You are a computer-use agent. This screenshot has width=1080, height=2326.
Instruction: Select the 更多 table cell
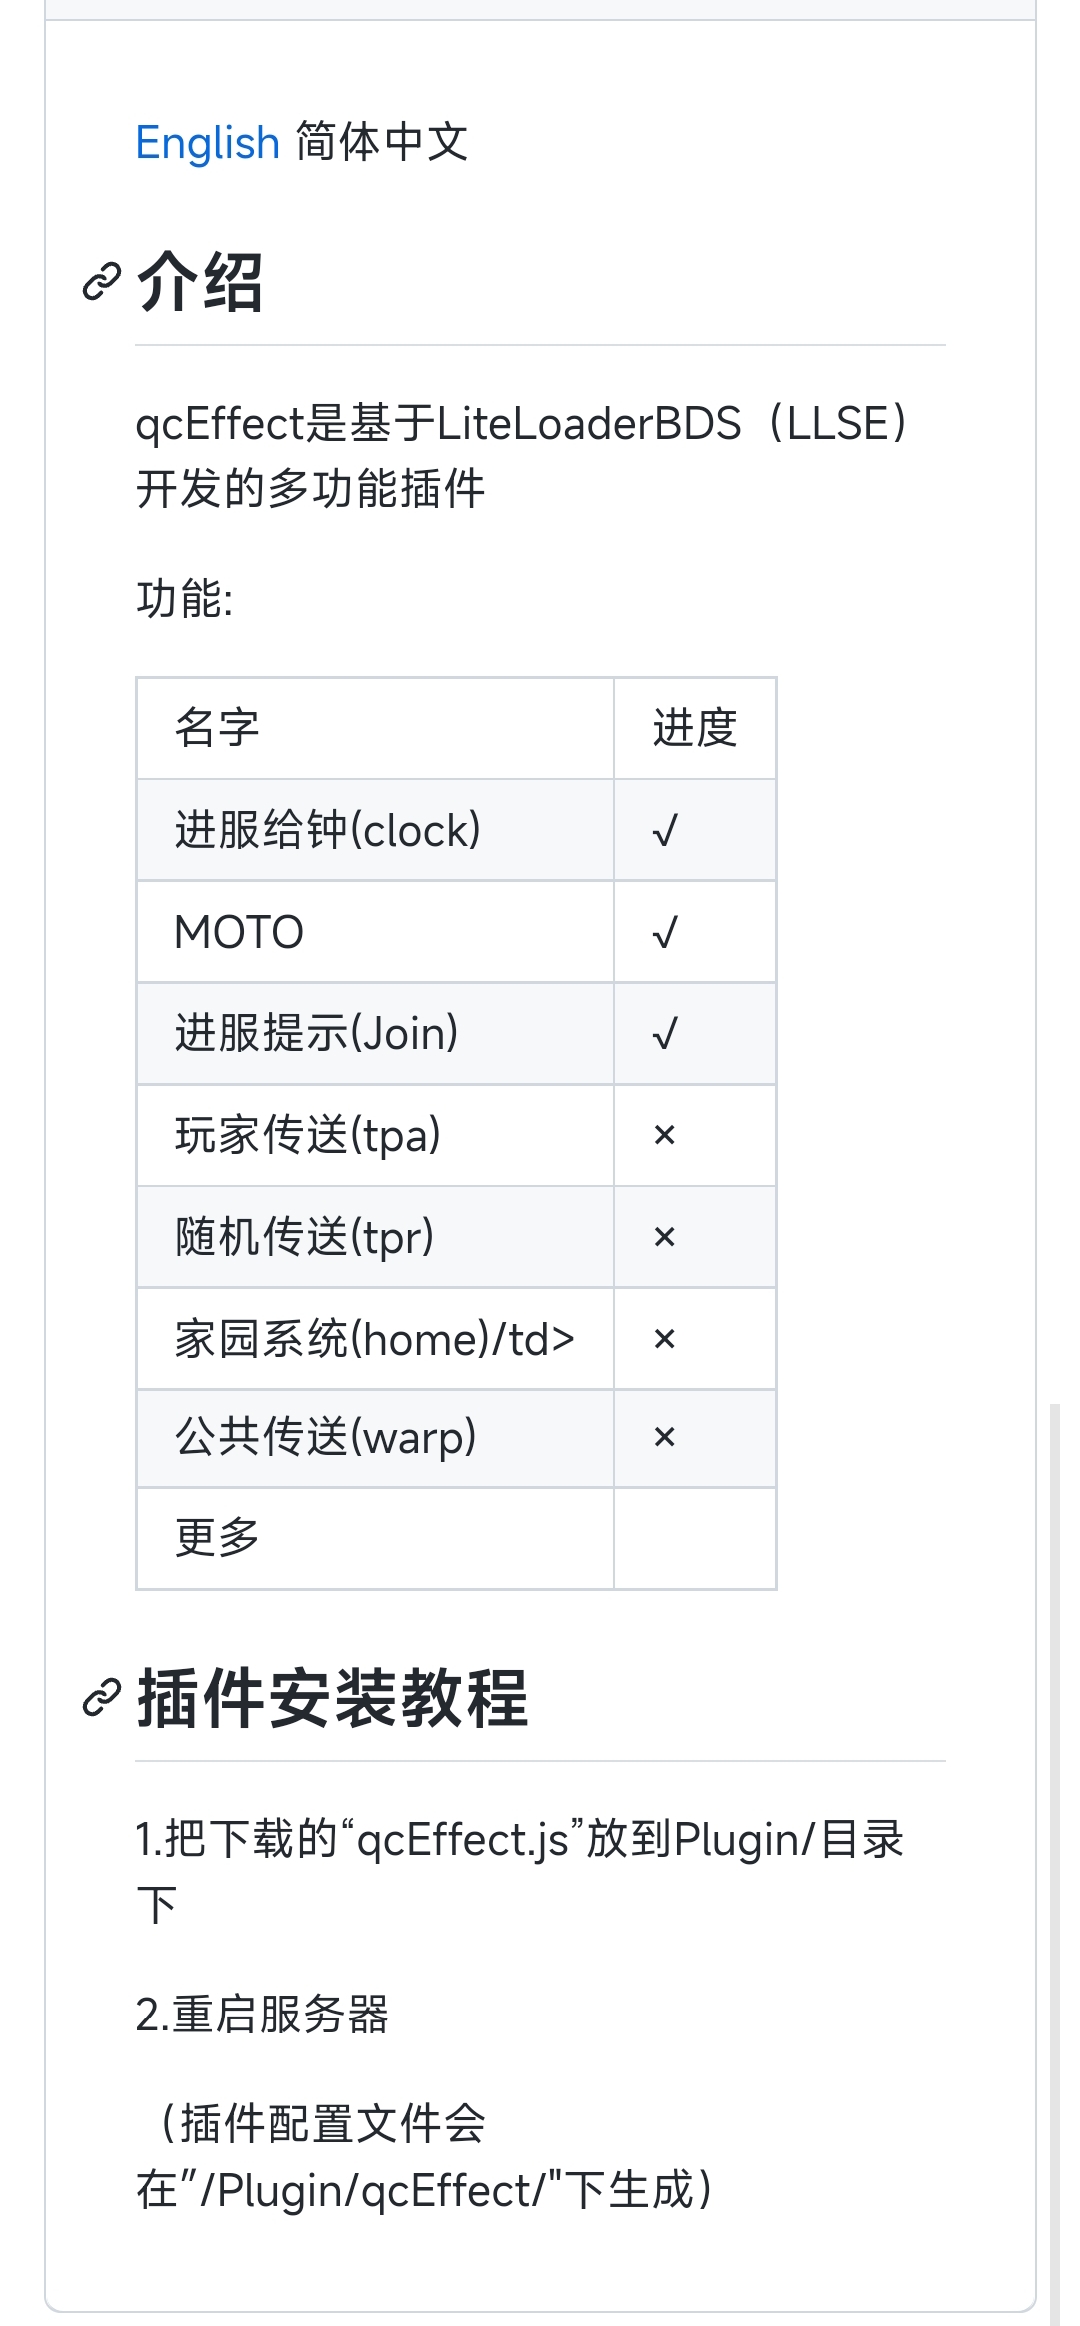pos(375,1538)
